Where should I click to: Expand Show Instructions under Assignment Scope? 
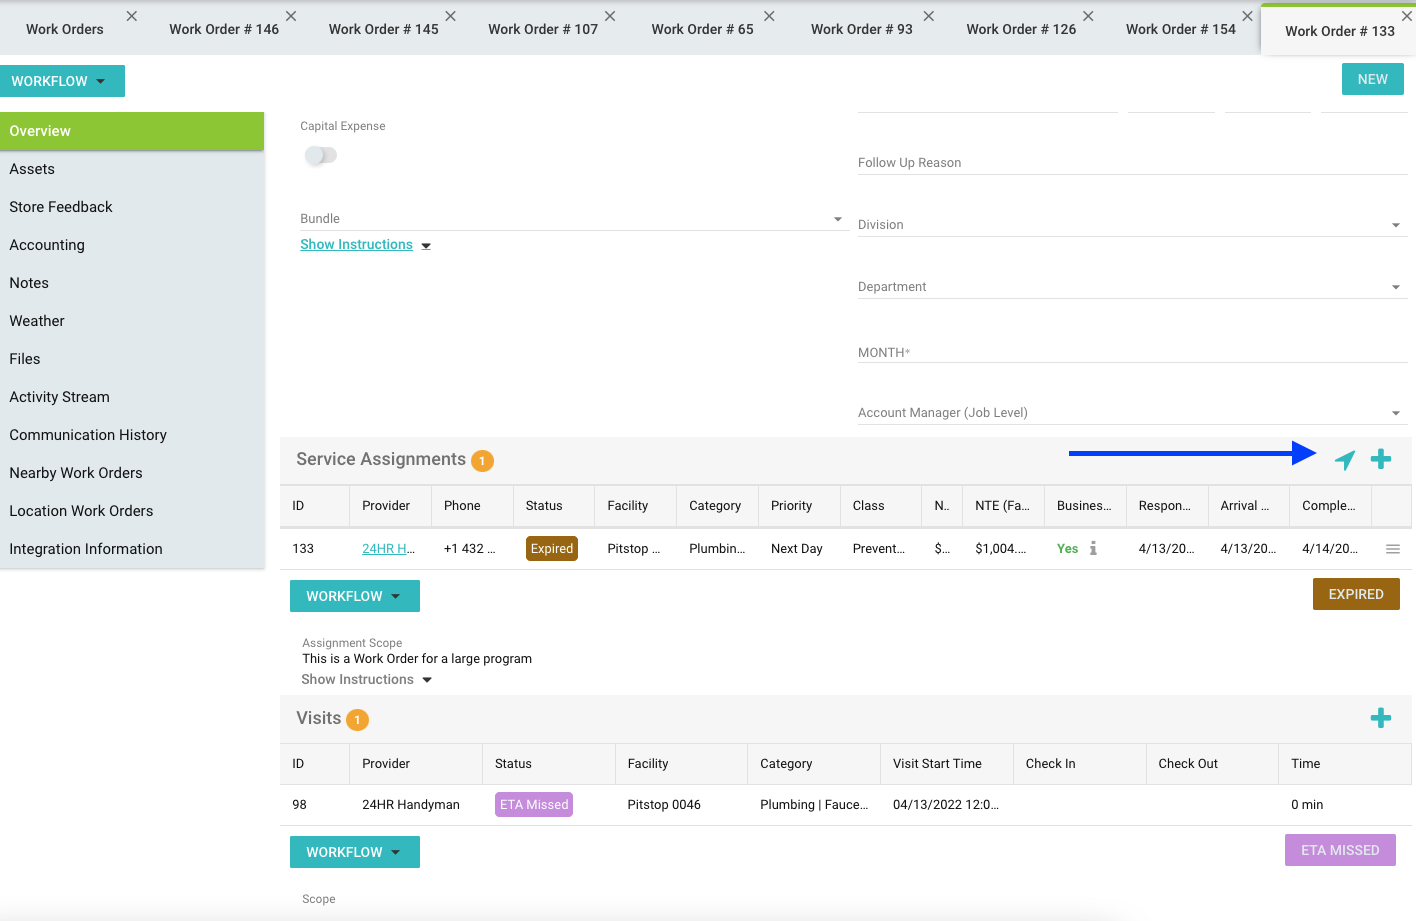coord(366,680)
